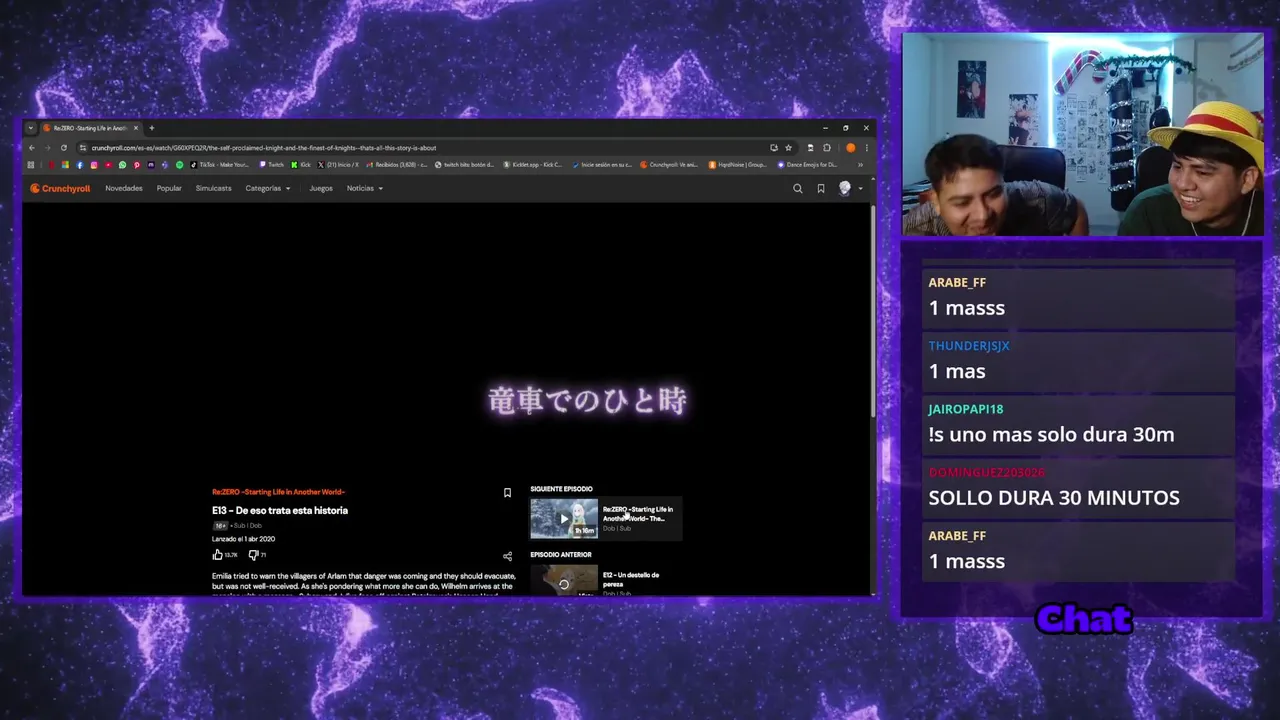Go to Novedades section
This screenshot has height=720, width=1280.
tap(124, 188)
